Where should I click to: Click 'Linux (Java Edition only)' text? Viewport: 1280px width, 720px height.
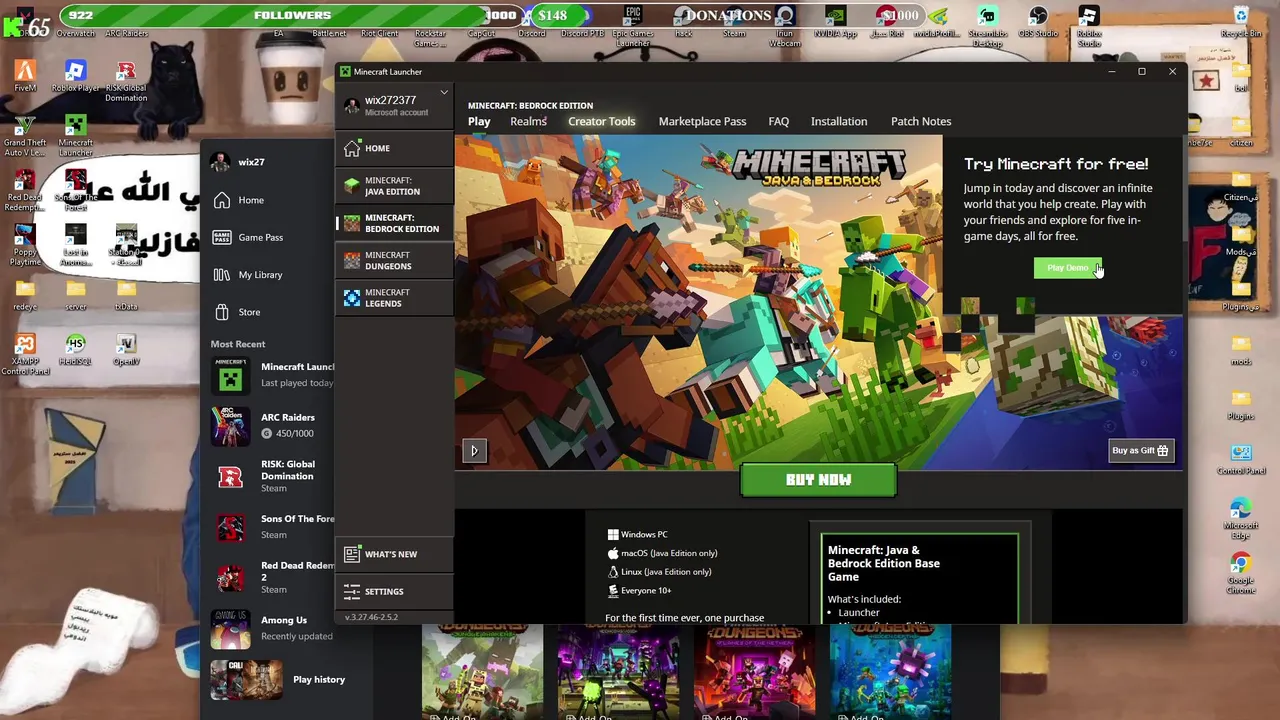coord(666,572)
